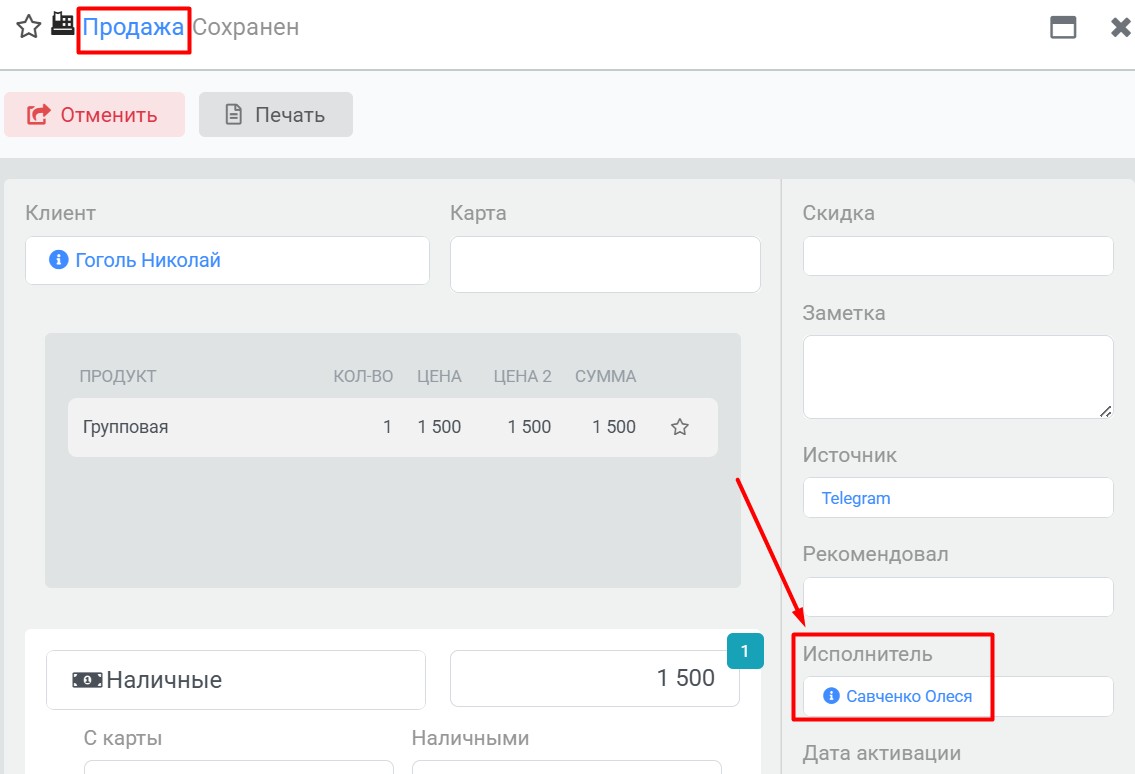Click the Рекомендовал input field
This screenshot has height=774, width=1135.
click(x=958, y=597)
